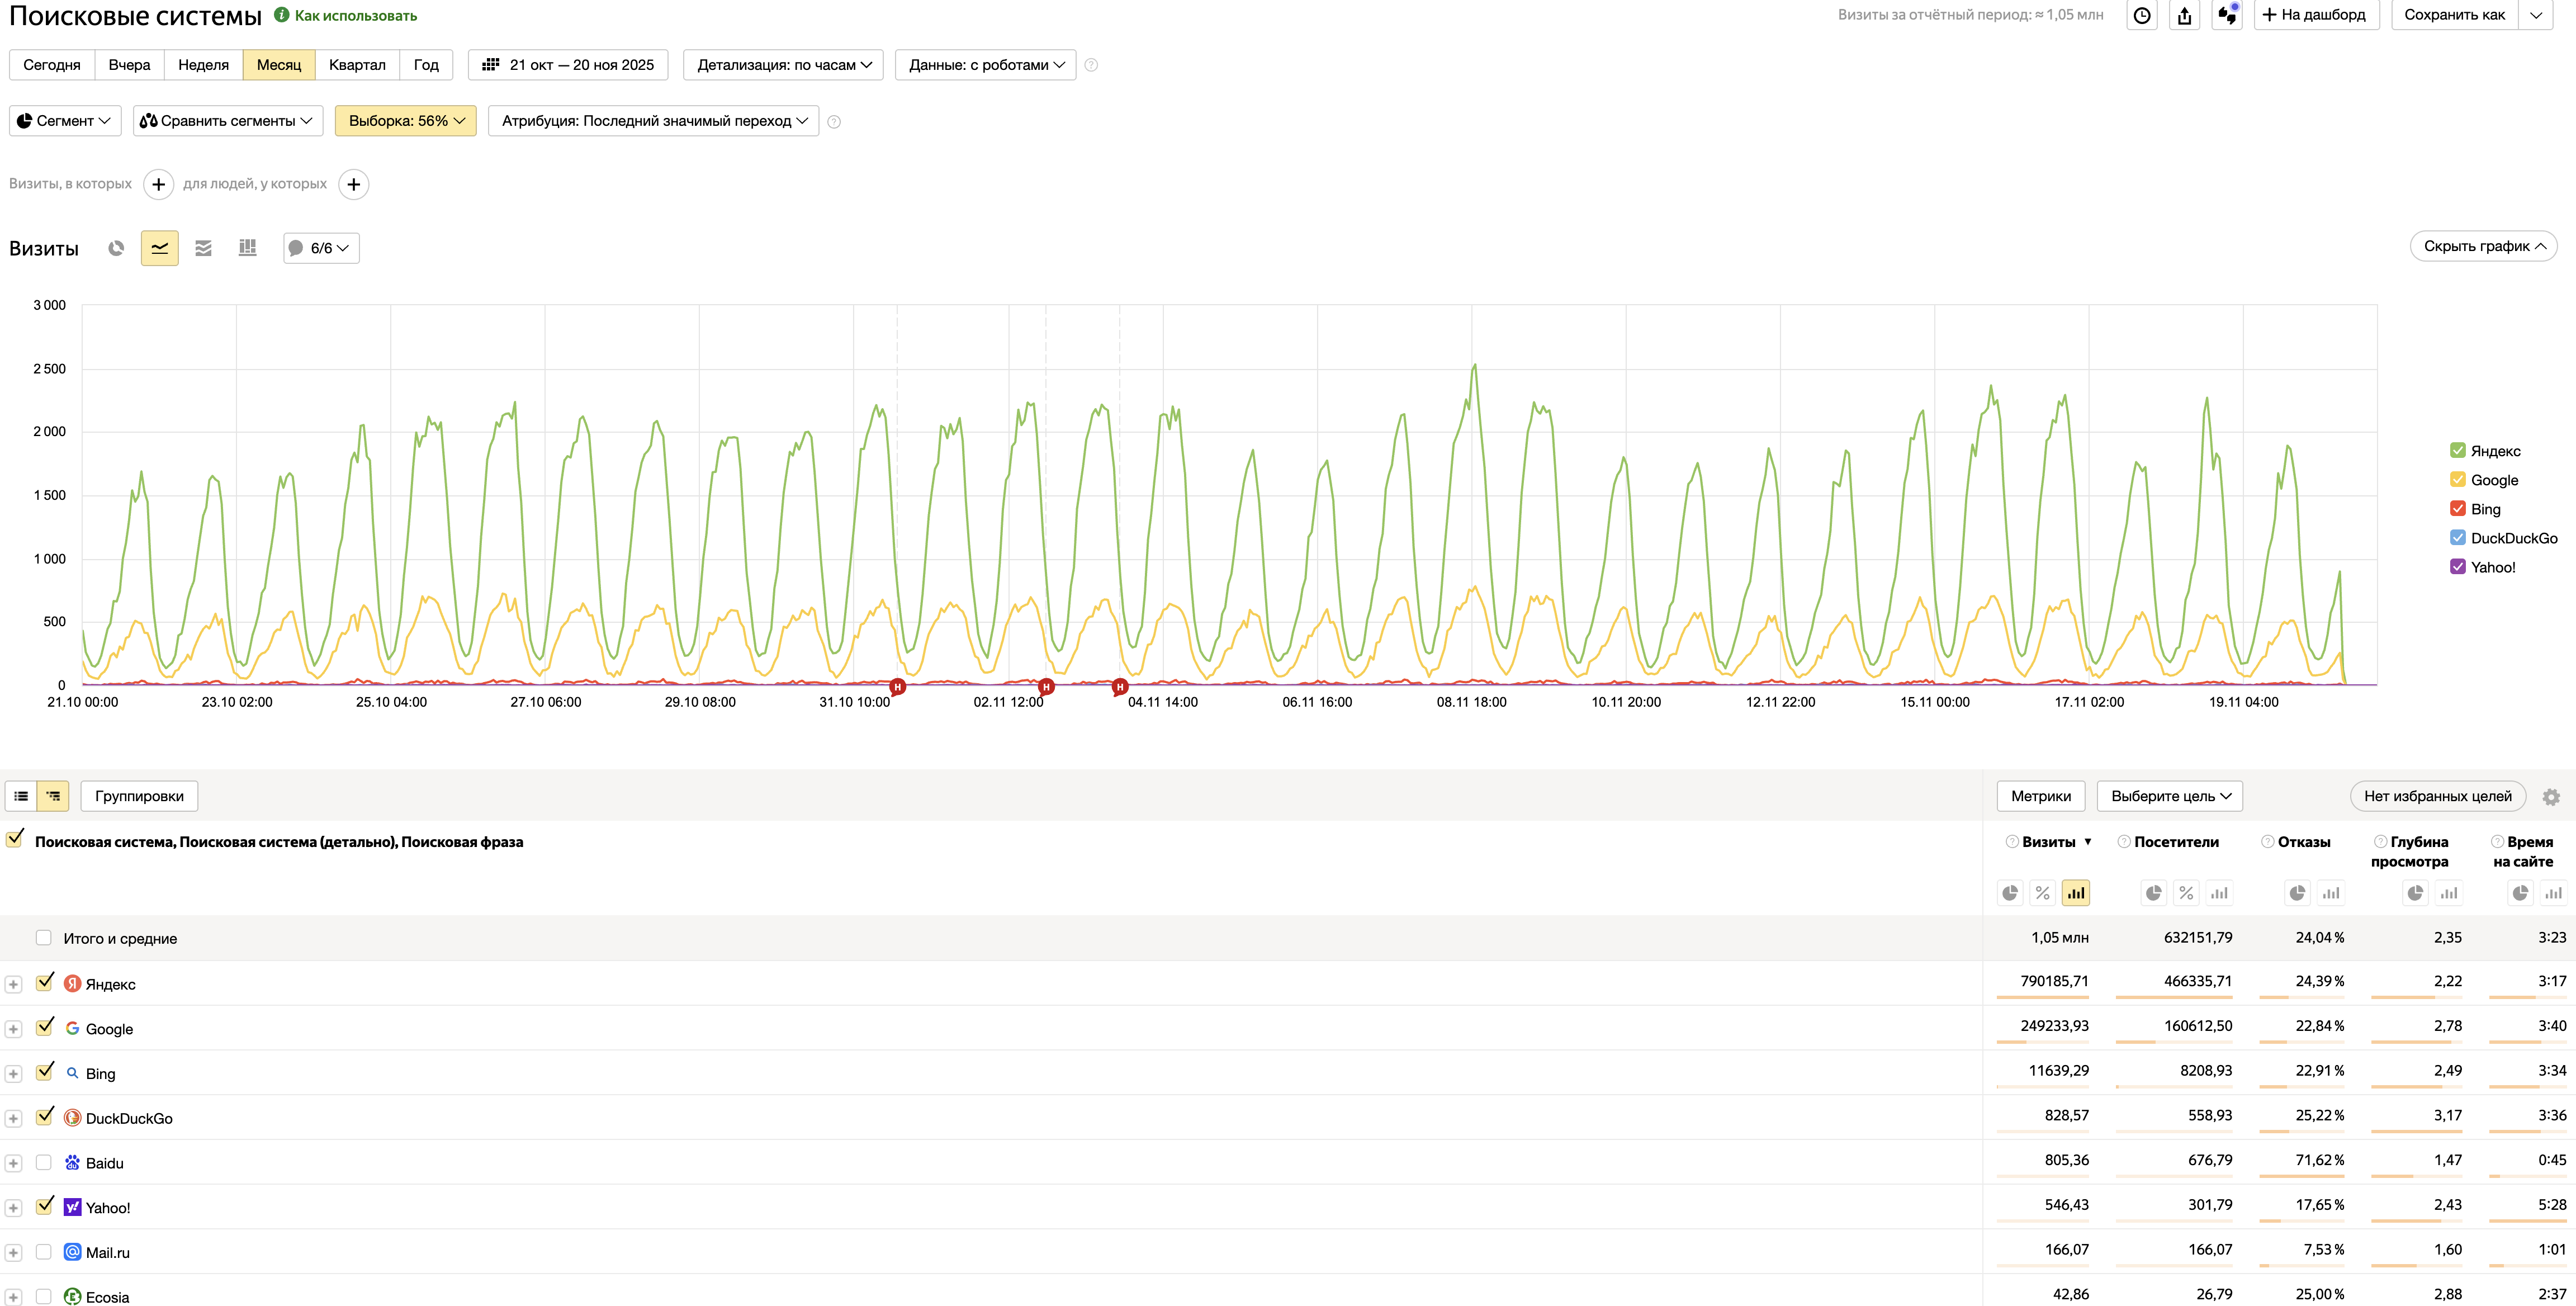Enable the Baidu row checkbox

tap(43, 1162)
